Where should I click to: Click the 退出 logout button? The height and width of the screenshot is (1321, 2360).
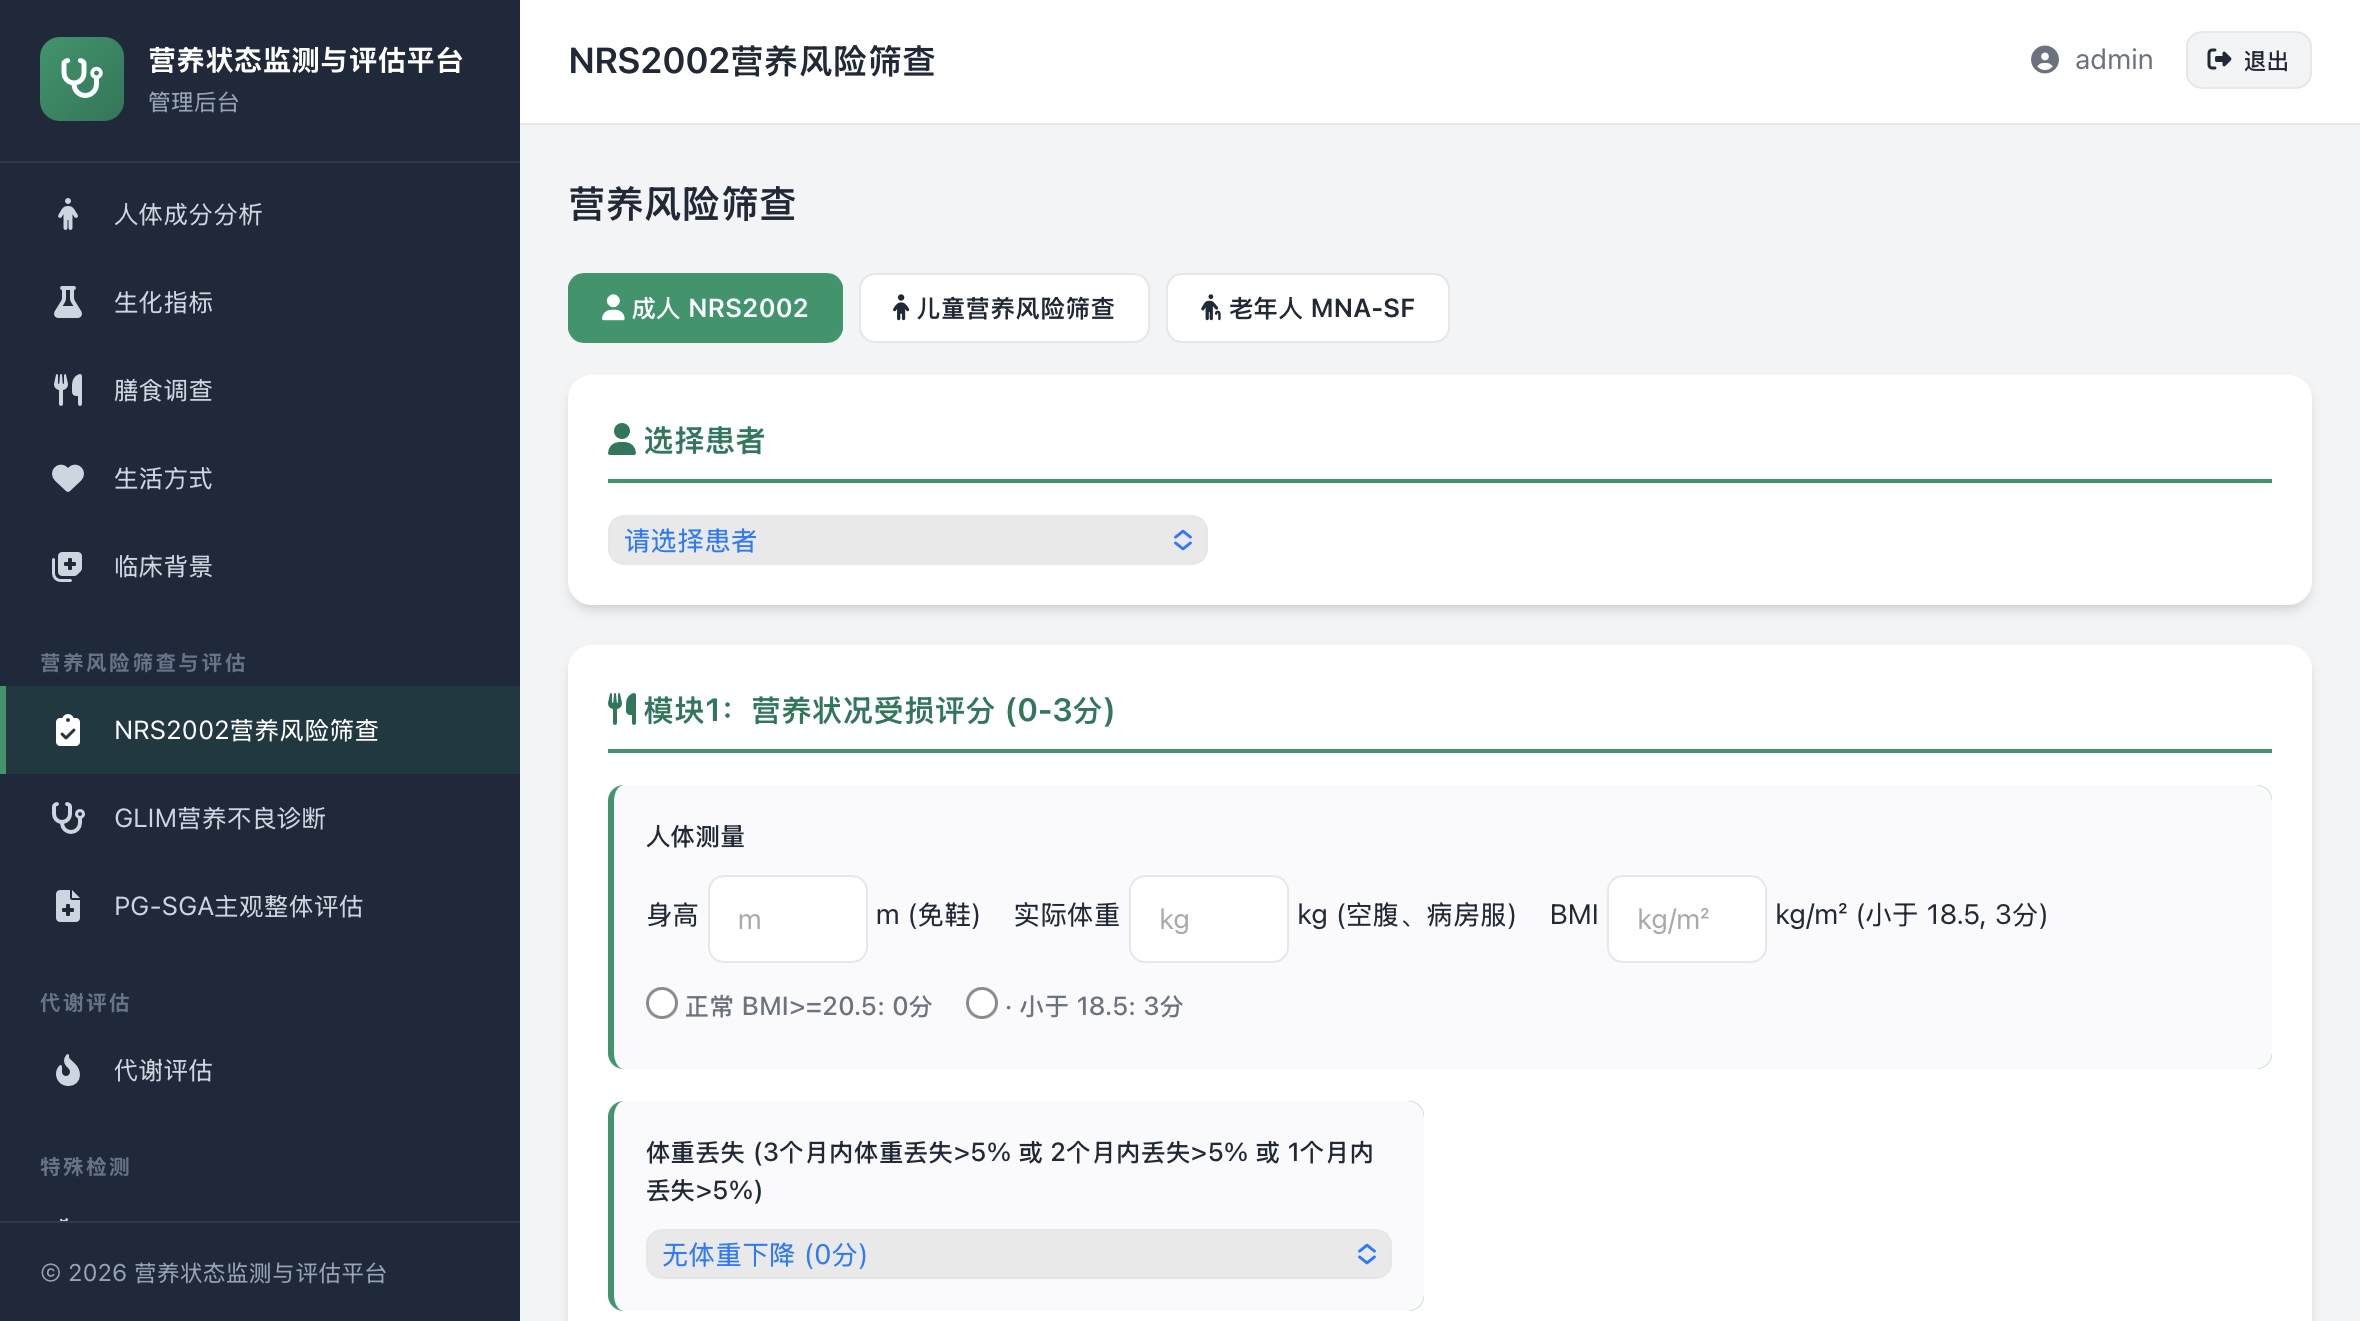pyautogui.click(x=2248, y=60)
